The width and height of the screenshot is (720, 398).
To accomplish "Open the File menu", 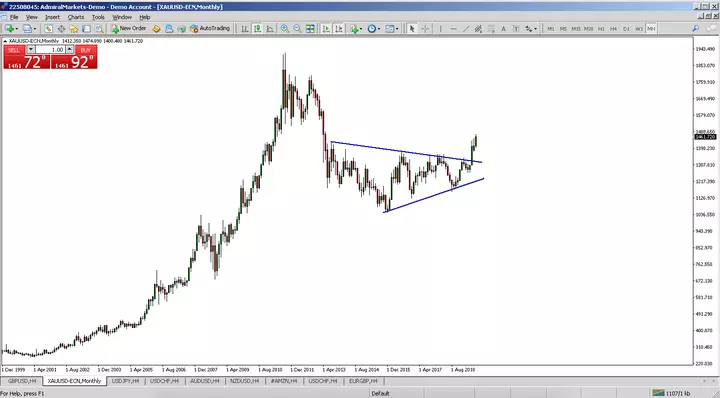I will point(14,17).
